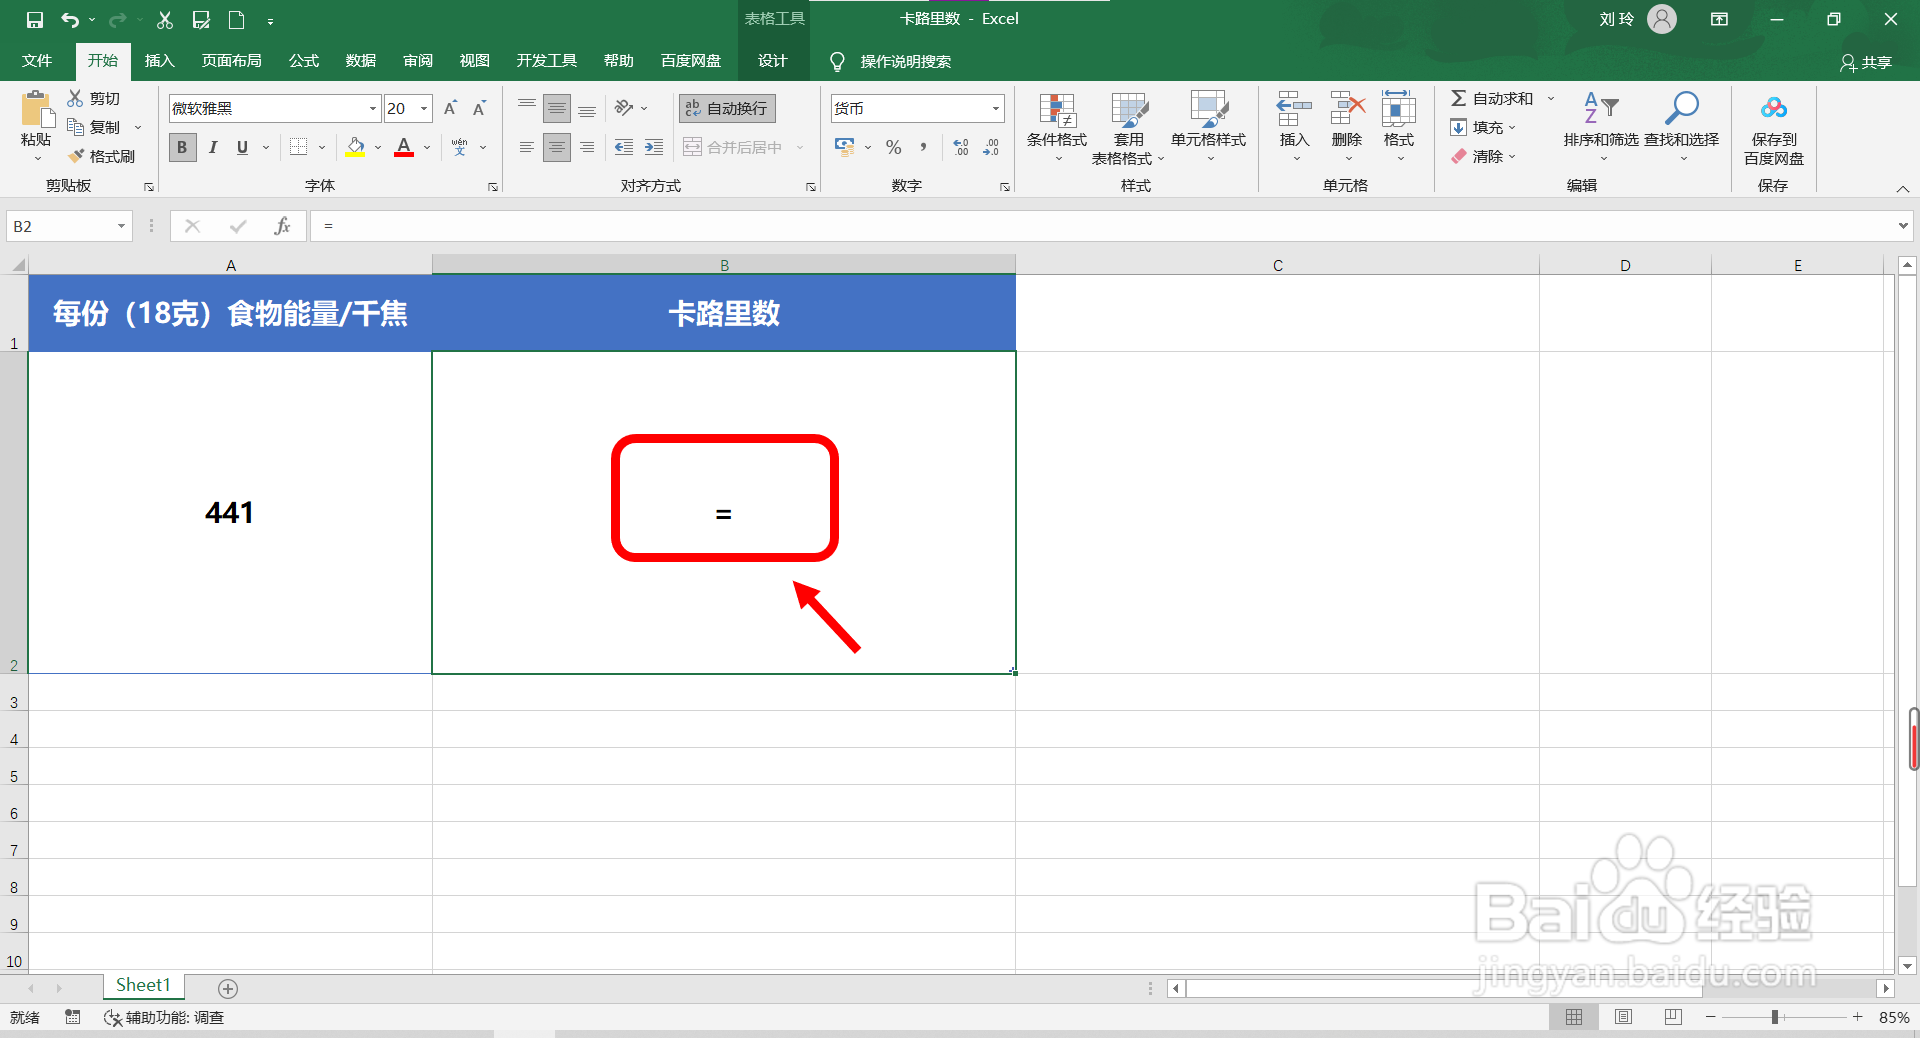The image size is (1920, 1038).
Task: Add a new sheet with plus button
Action: [228, 988]
